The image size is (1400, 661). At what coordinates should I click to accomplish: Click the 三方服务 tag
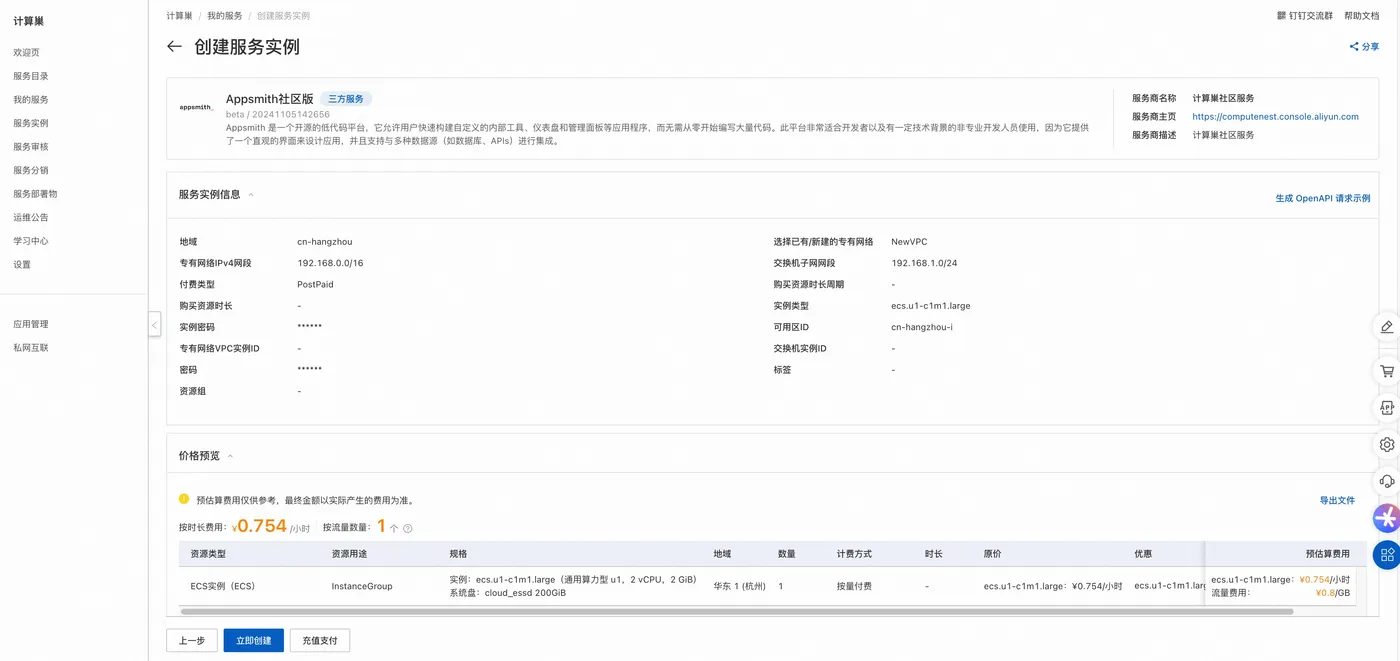point(346,99)
